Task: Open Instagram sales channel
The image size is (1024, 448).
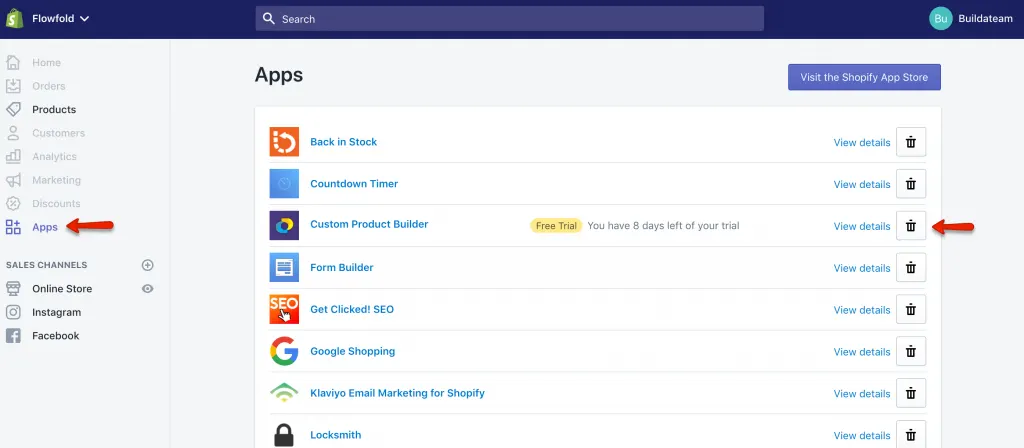Action: coord(56,312)
